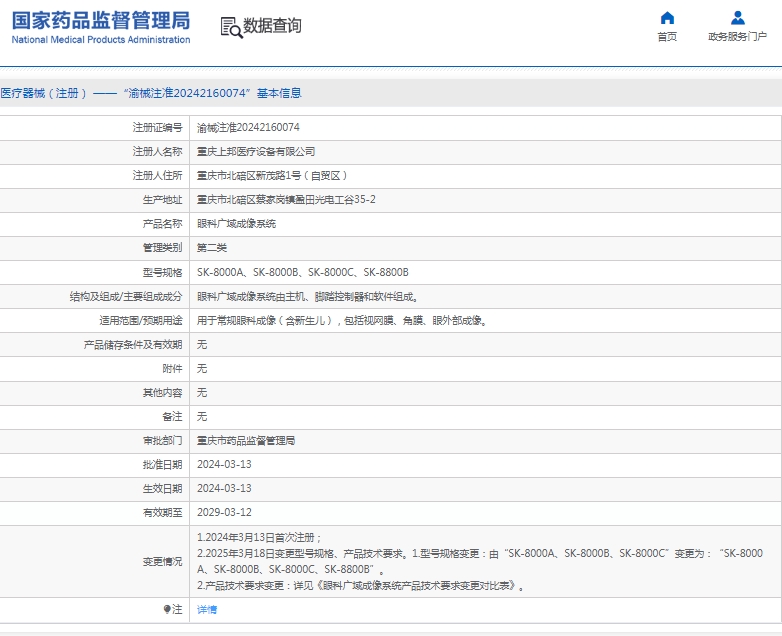Click the 产品储存条件及有效期 label
This screenshot has width=782, height=636.
coord(133,344)
